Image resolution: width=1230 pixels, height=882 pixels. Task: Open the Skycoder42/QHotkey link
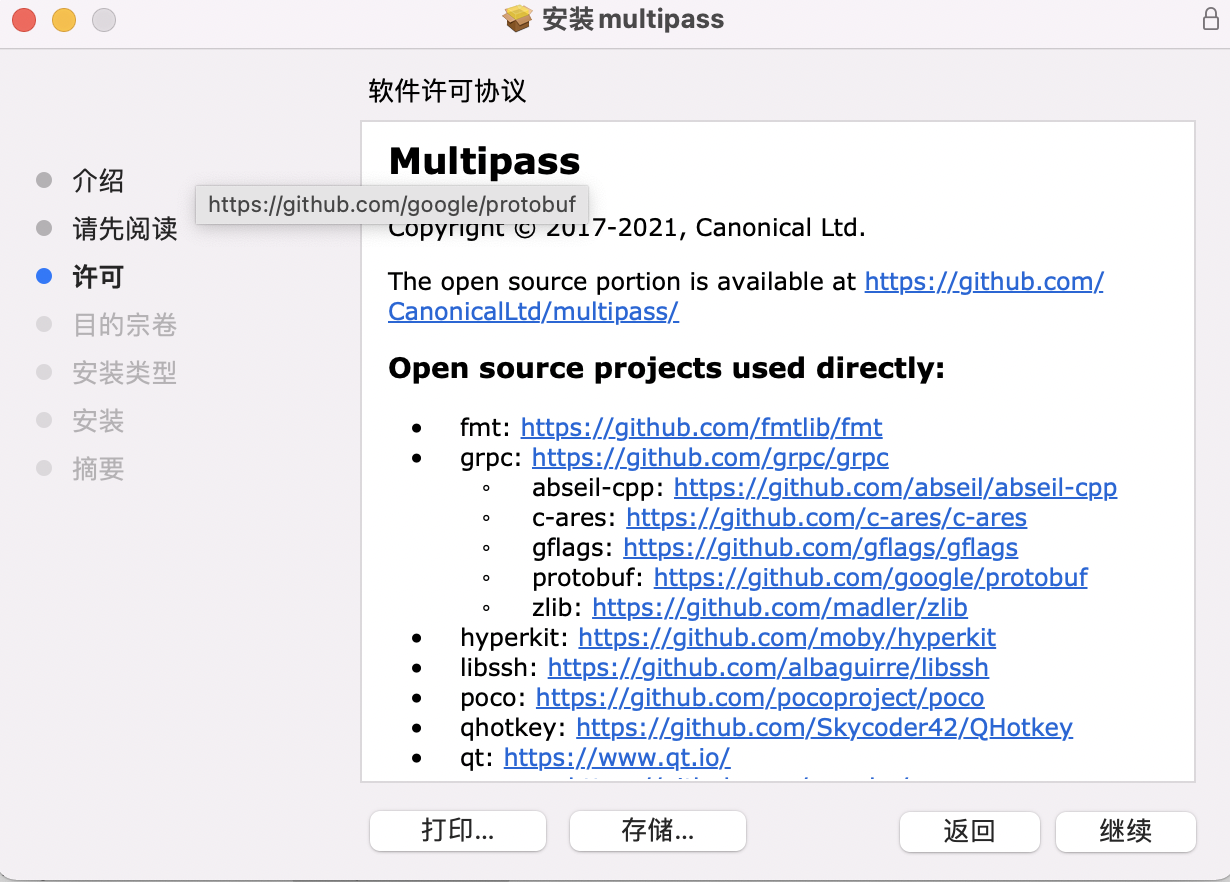pyautogui.click(x=823, y=727)
